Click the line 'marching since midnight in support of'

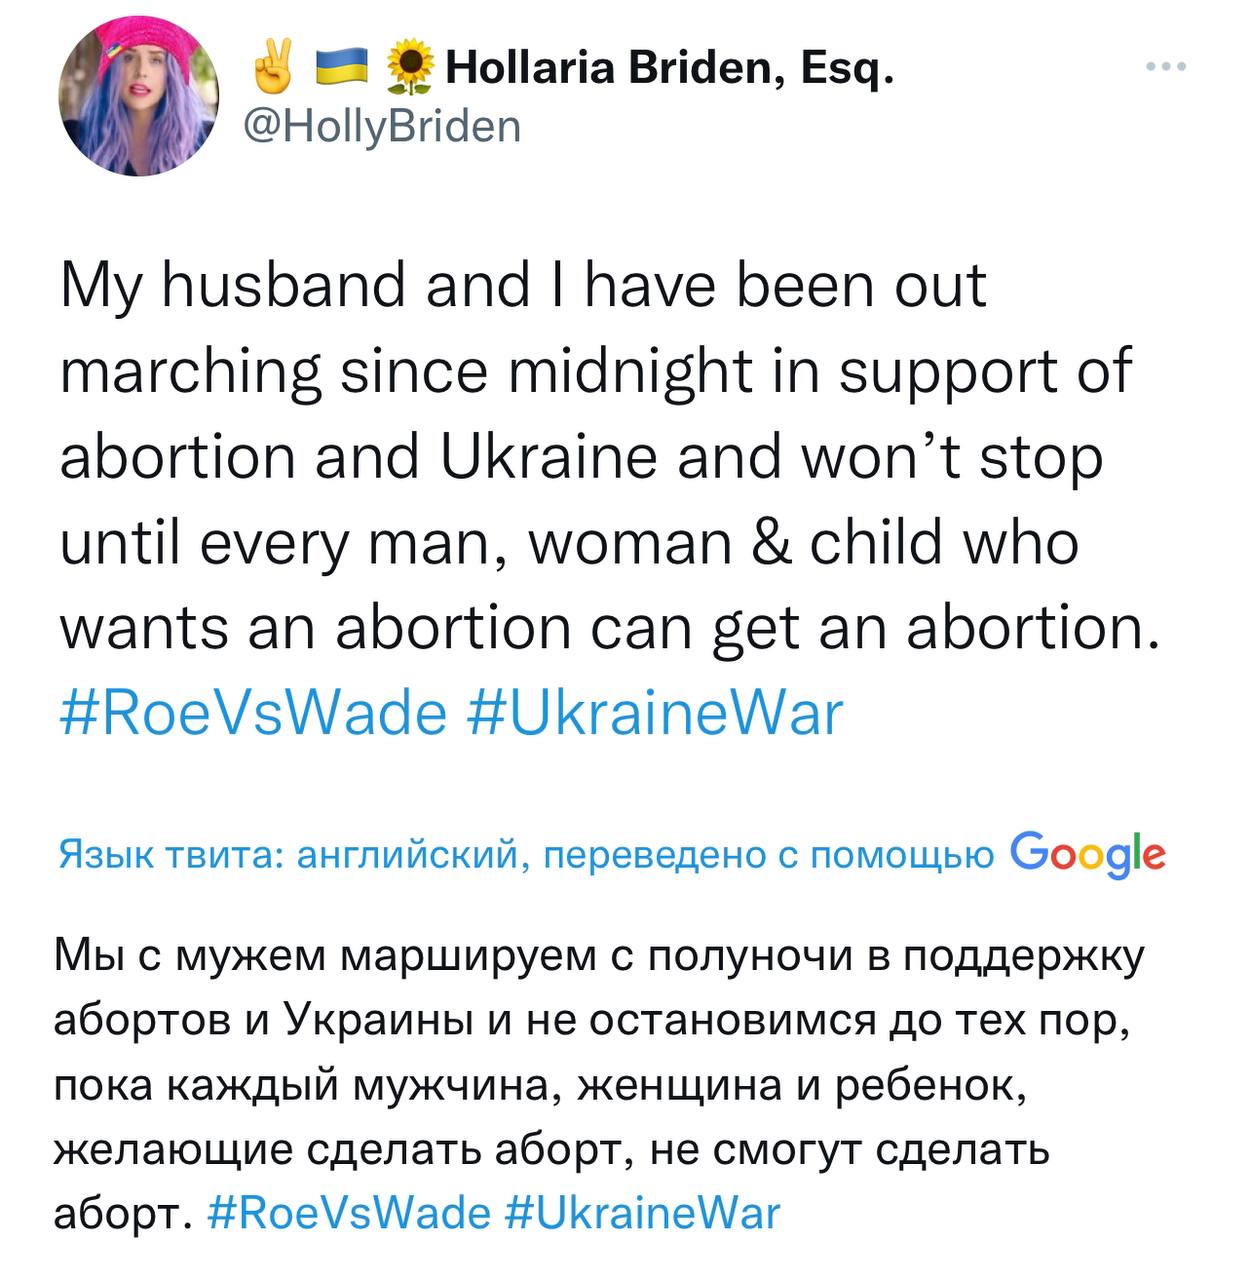[x=596, y=373]
